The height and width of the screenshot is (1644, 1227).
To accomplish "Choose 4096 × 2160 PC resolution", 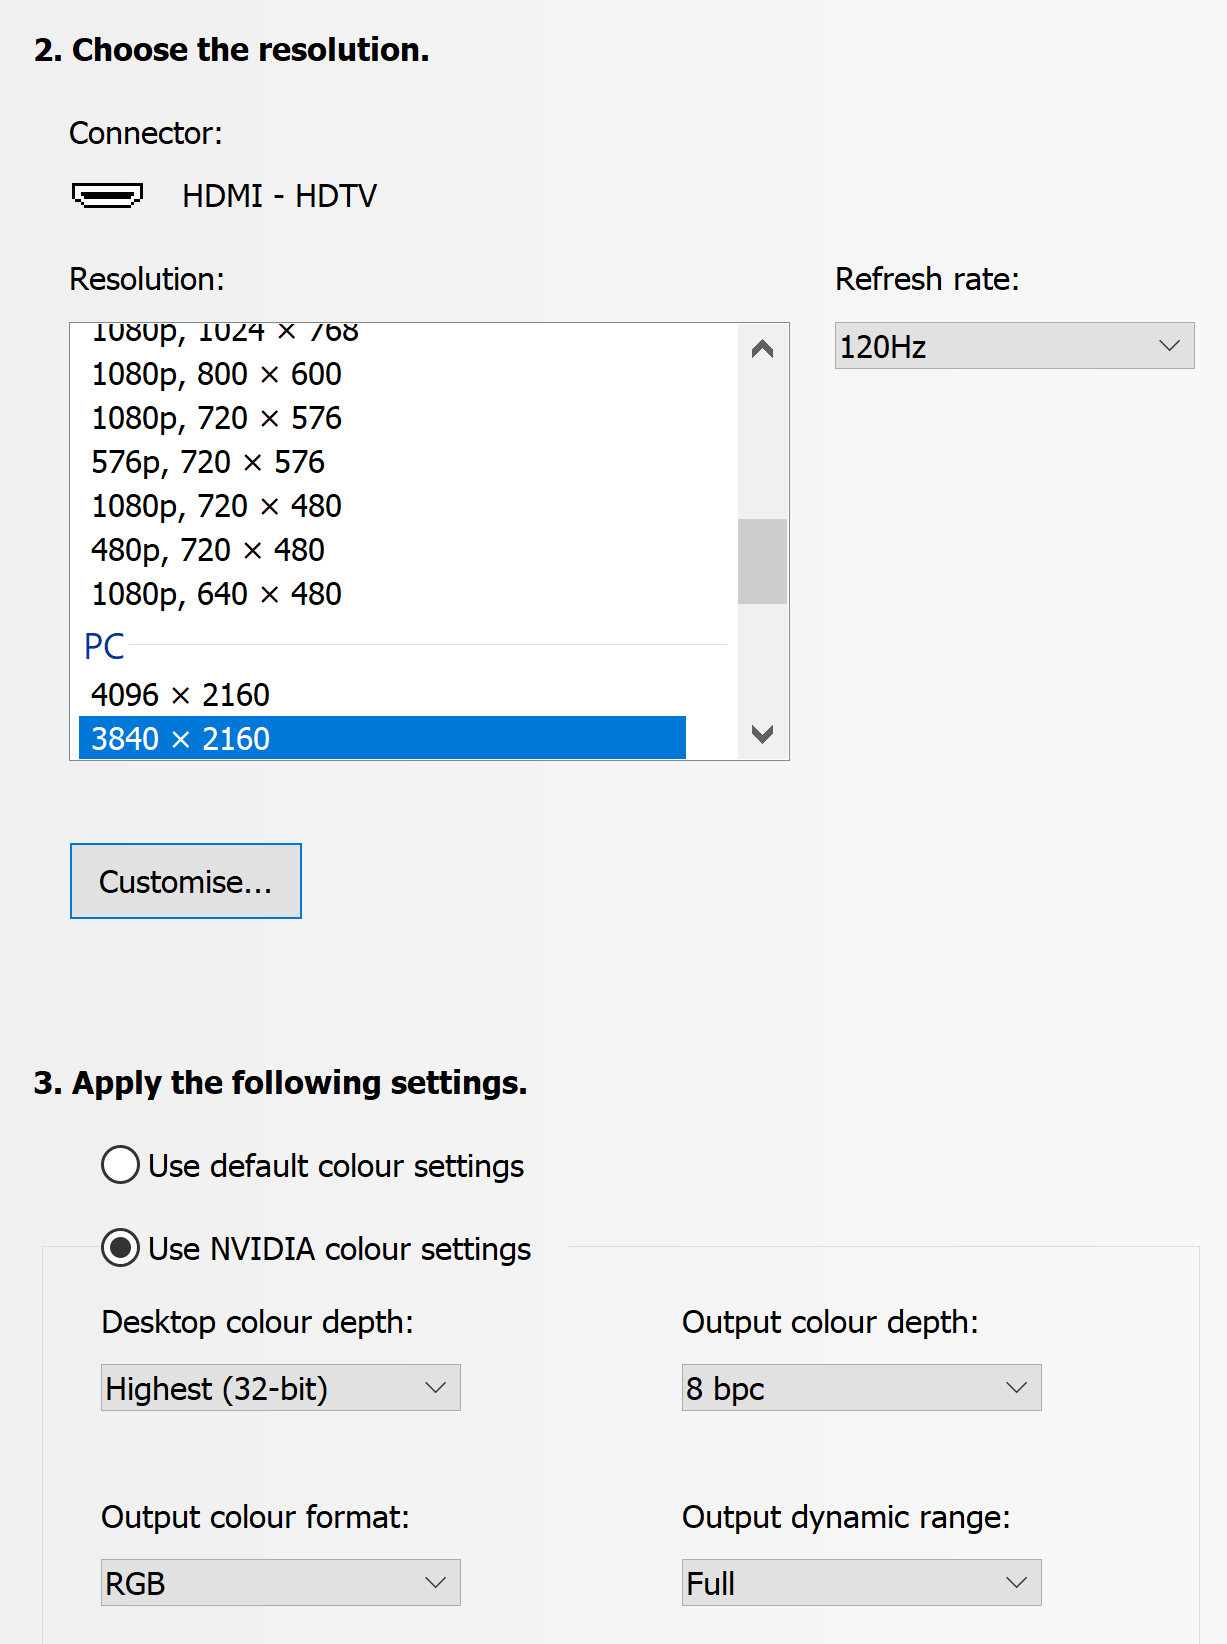I will point(181,695).
